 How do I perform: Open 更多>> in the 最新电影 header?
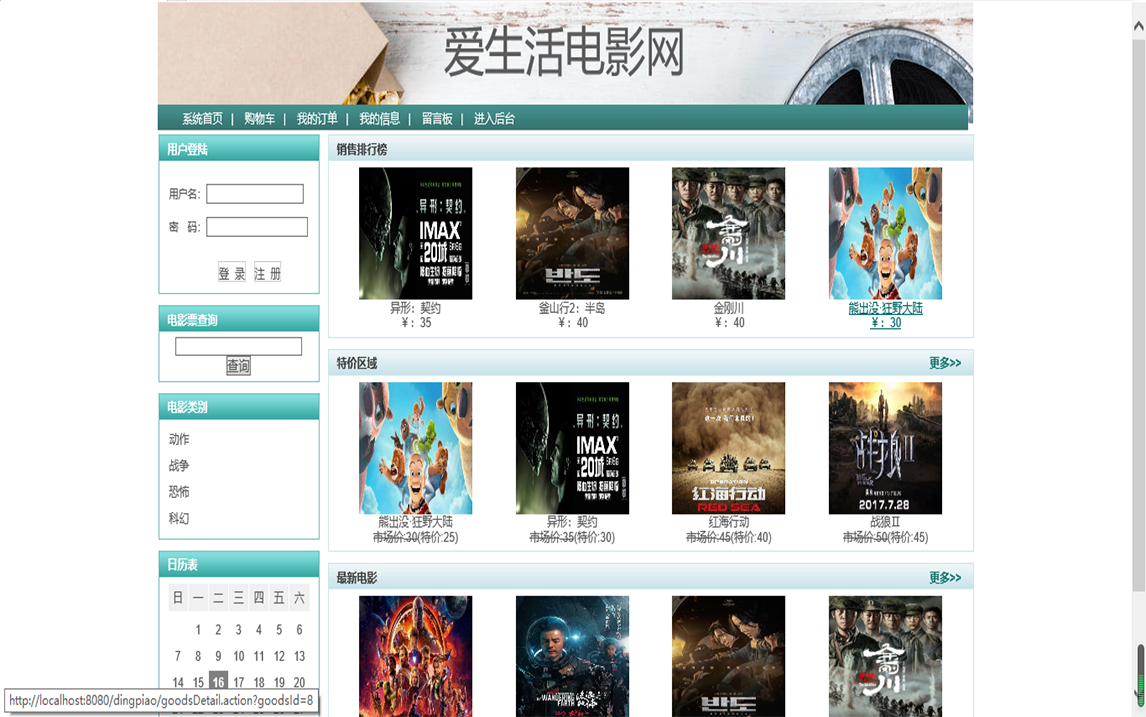pyautogui.click(x=945, y=578)
